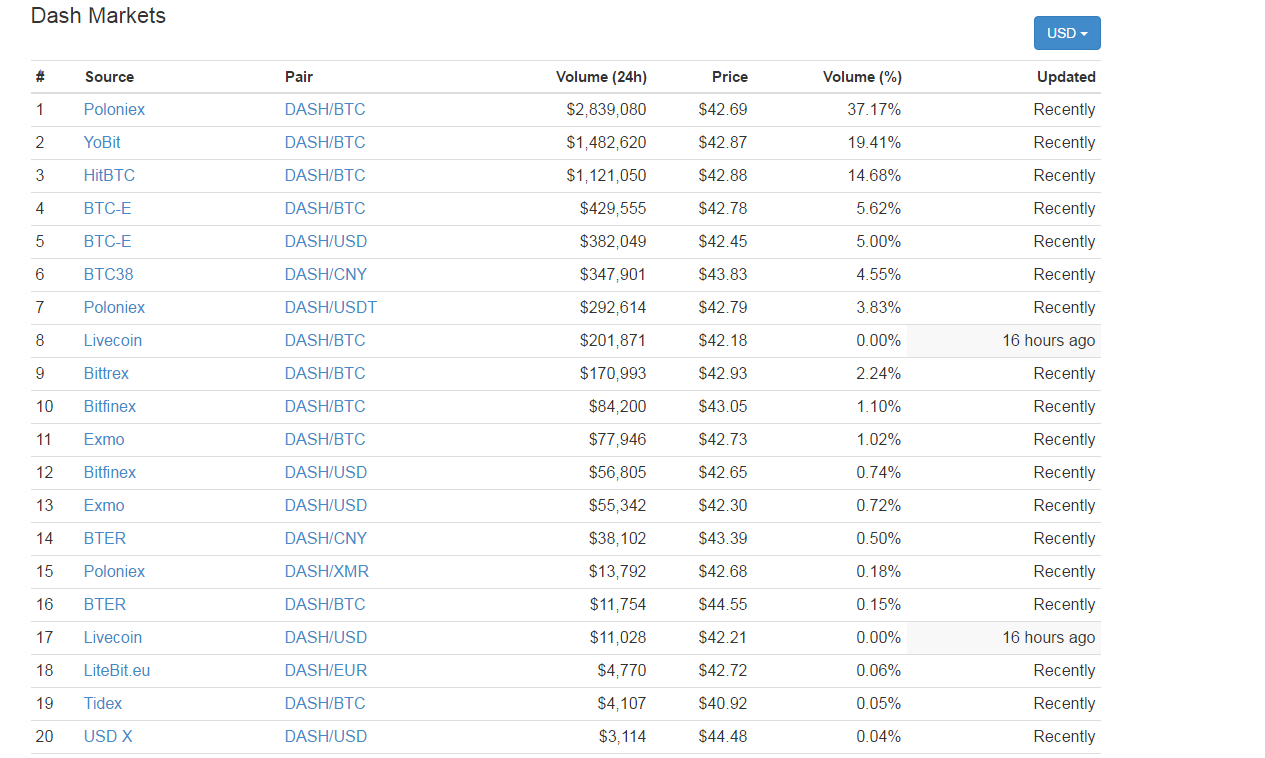Click the Pair column header

point(299,77)
